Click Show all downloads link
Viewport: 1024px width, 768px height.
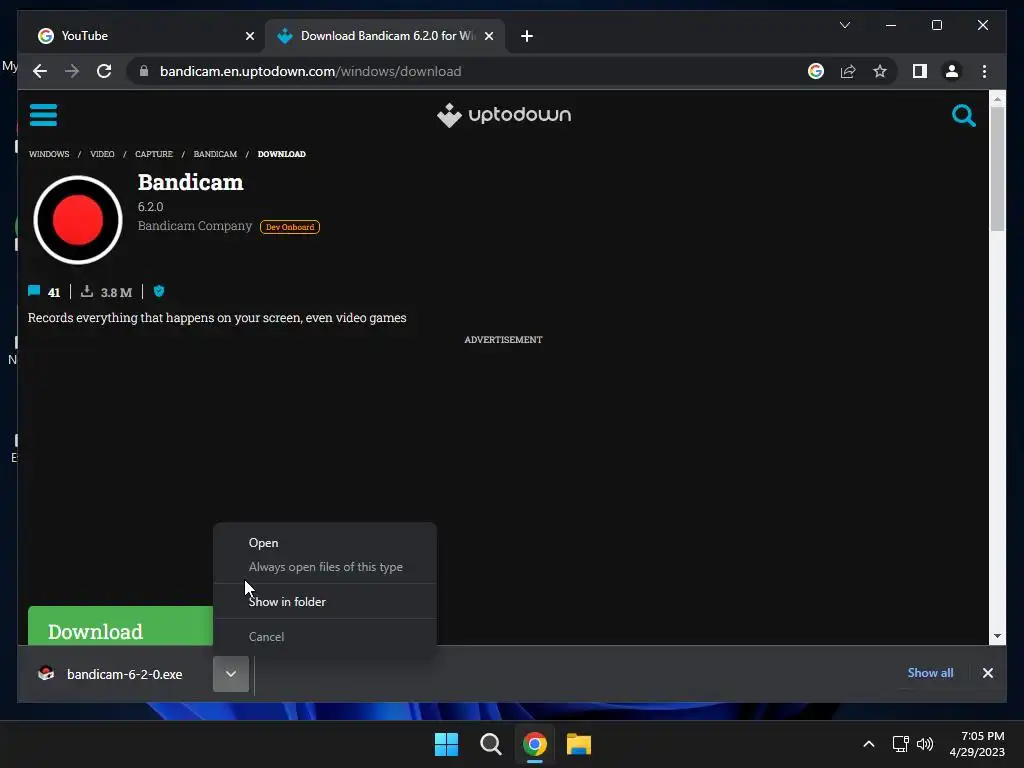pyautogui.click(x=930, y=673)
